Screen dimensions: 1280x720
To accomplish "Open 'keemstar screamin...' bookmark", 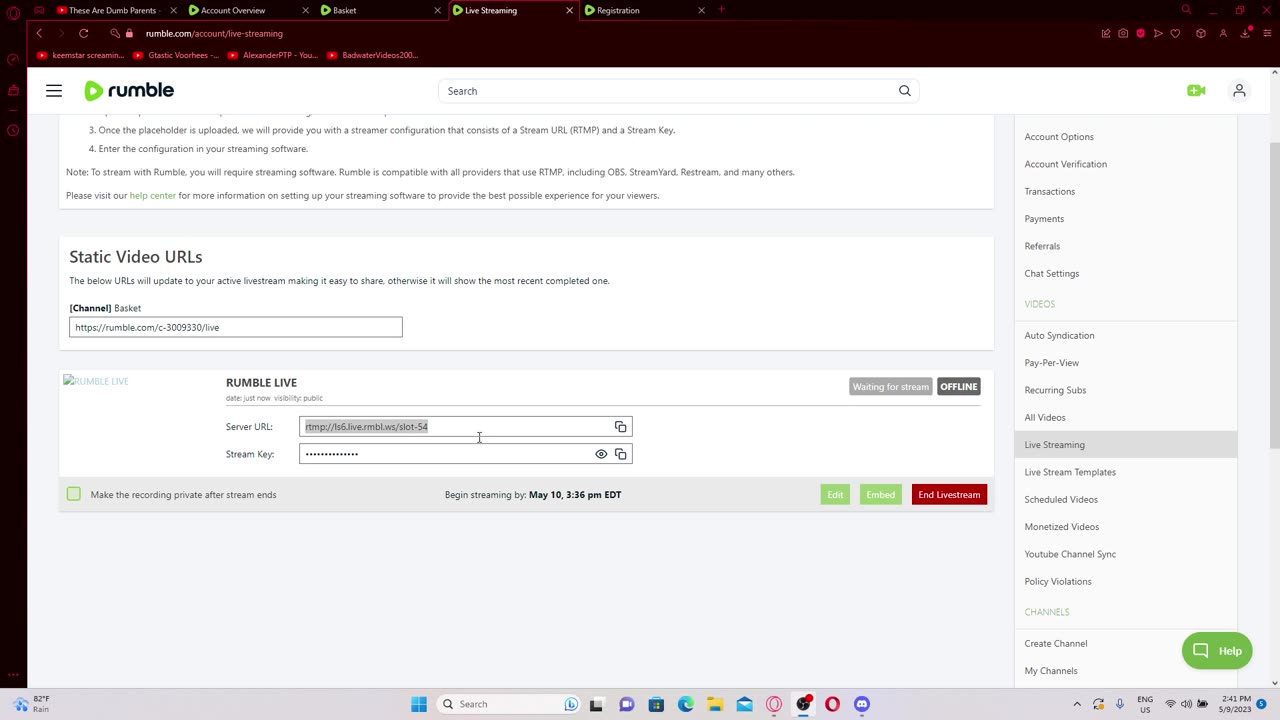I will (81, 55).
